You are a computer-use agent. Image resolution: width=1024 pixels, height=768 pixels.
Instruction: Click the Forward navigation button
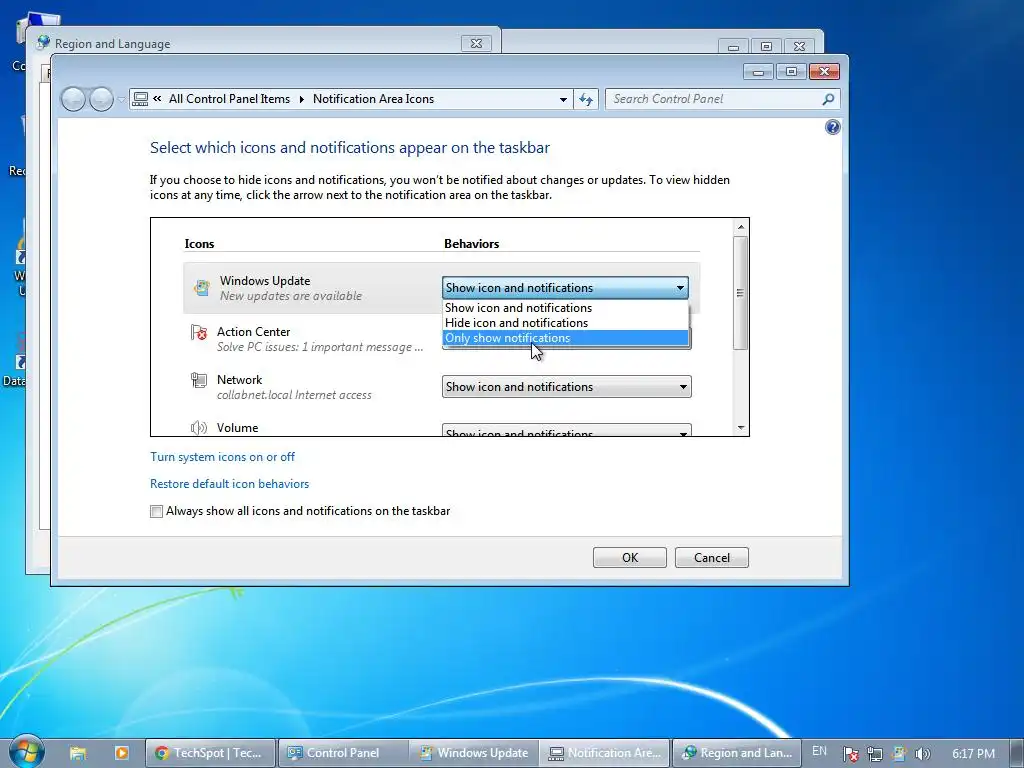[x=101, y=99]
